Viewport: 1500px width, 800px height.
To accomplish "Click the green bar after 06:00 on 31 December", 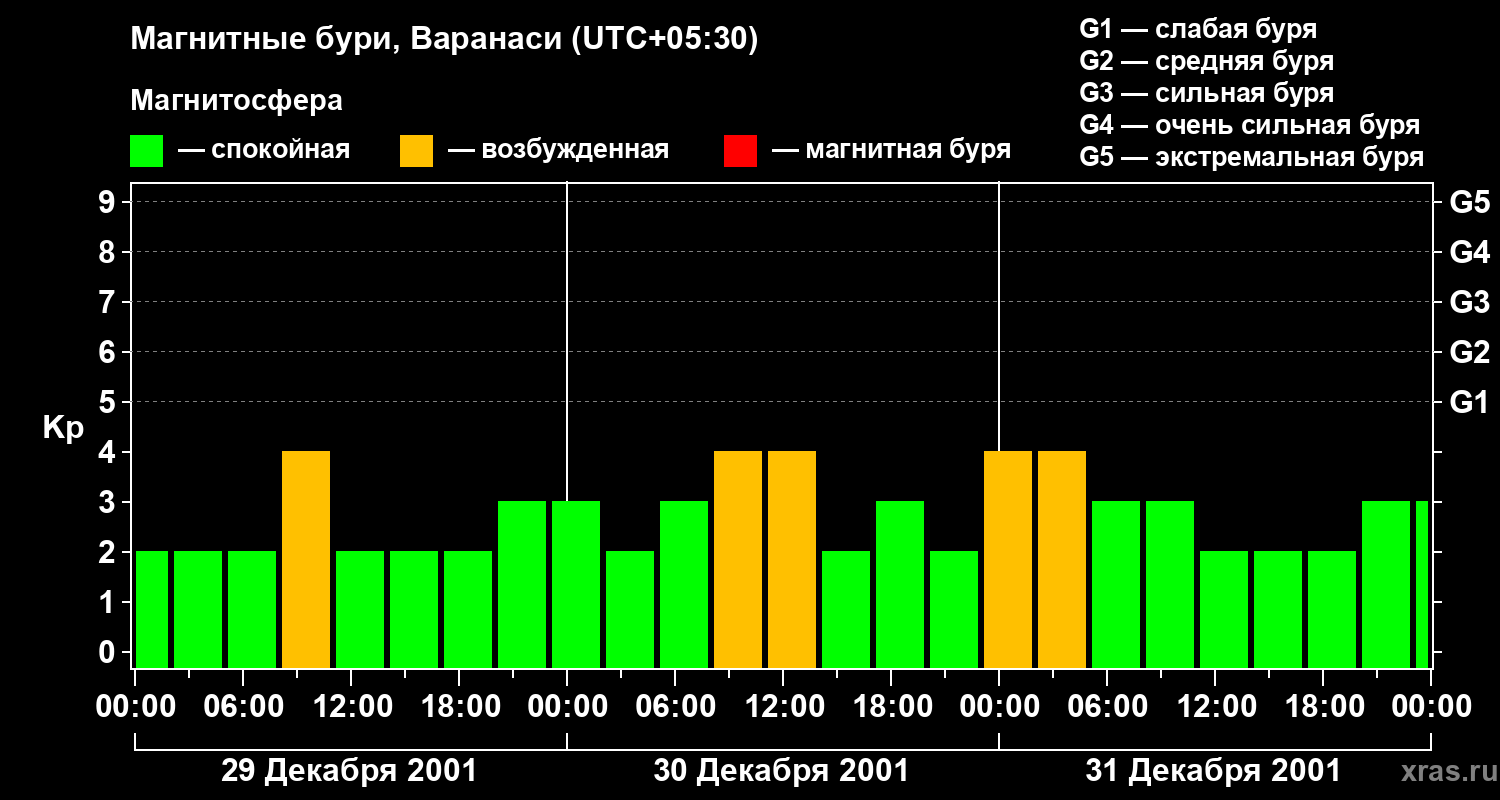I will [1116, 585].
